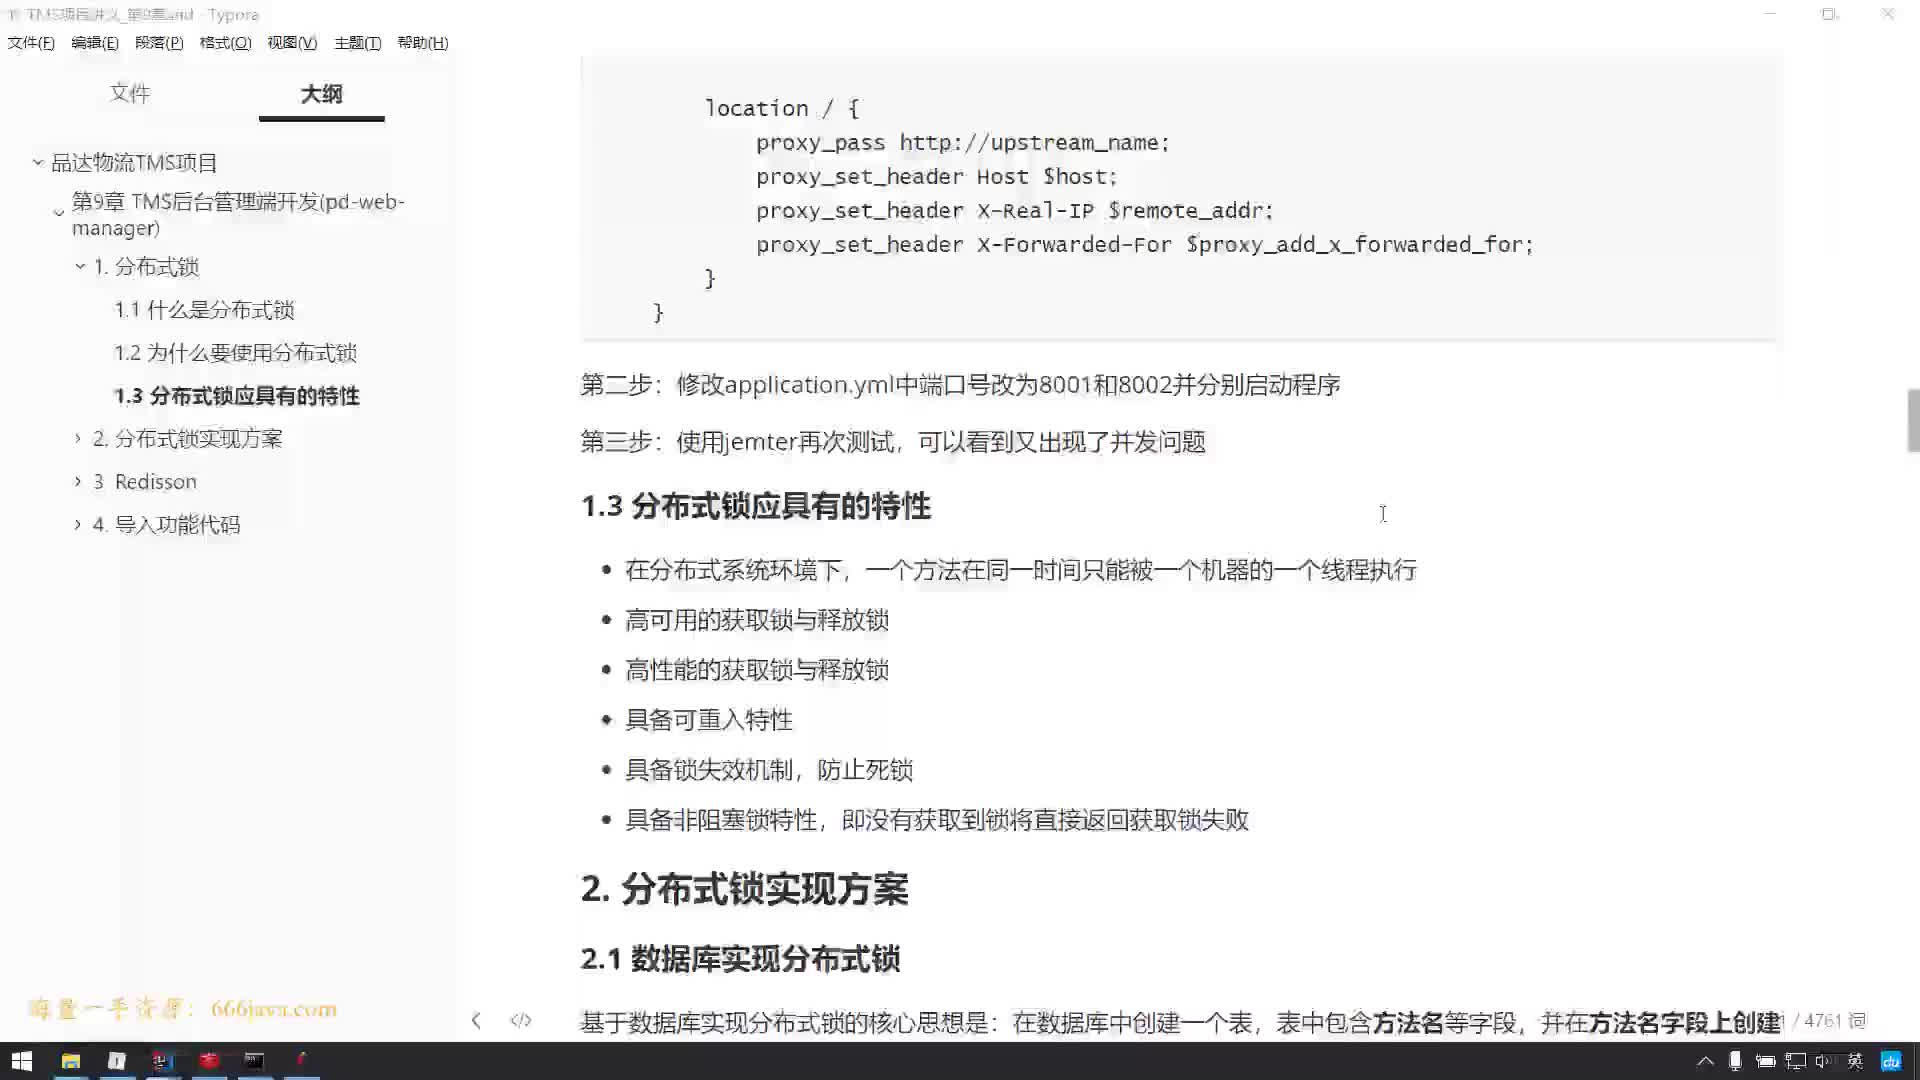Screen dimensions: 1920x1080
Task: Select 1.3 分布式锁应具有的特性 in outline
Action: 237,396
